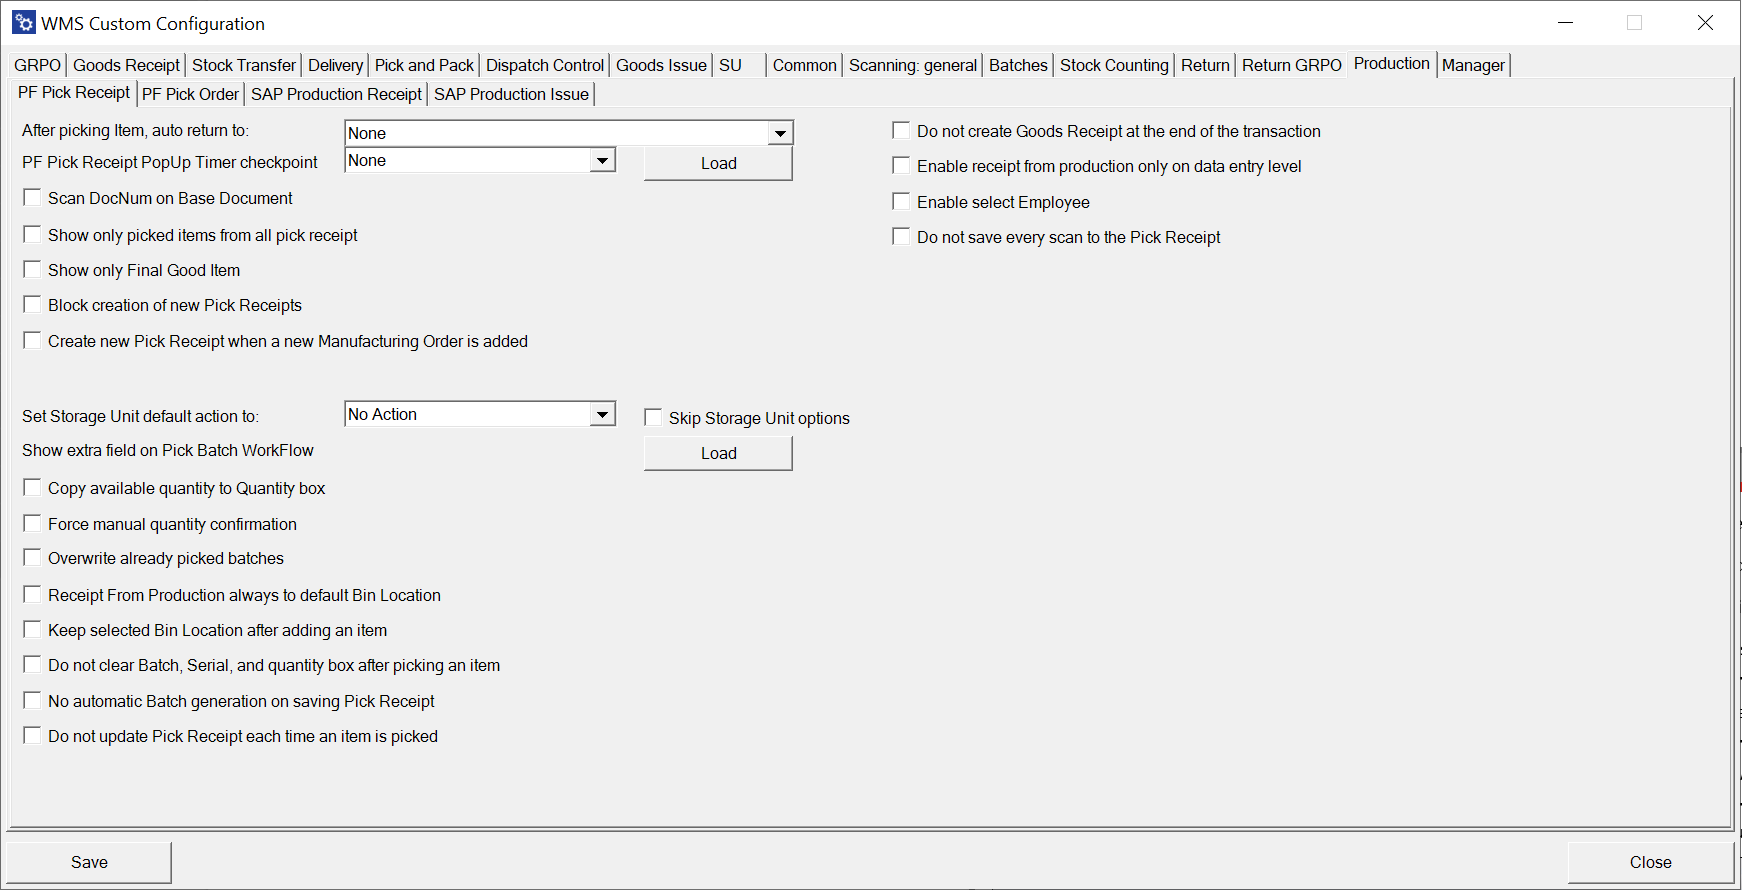Screen dimensions: 1742x890
Task: Go to SAP Production Issue sub-tab
Action: point(511,94)
